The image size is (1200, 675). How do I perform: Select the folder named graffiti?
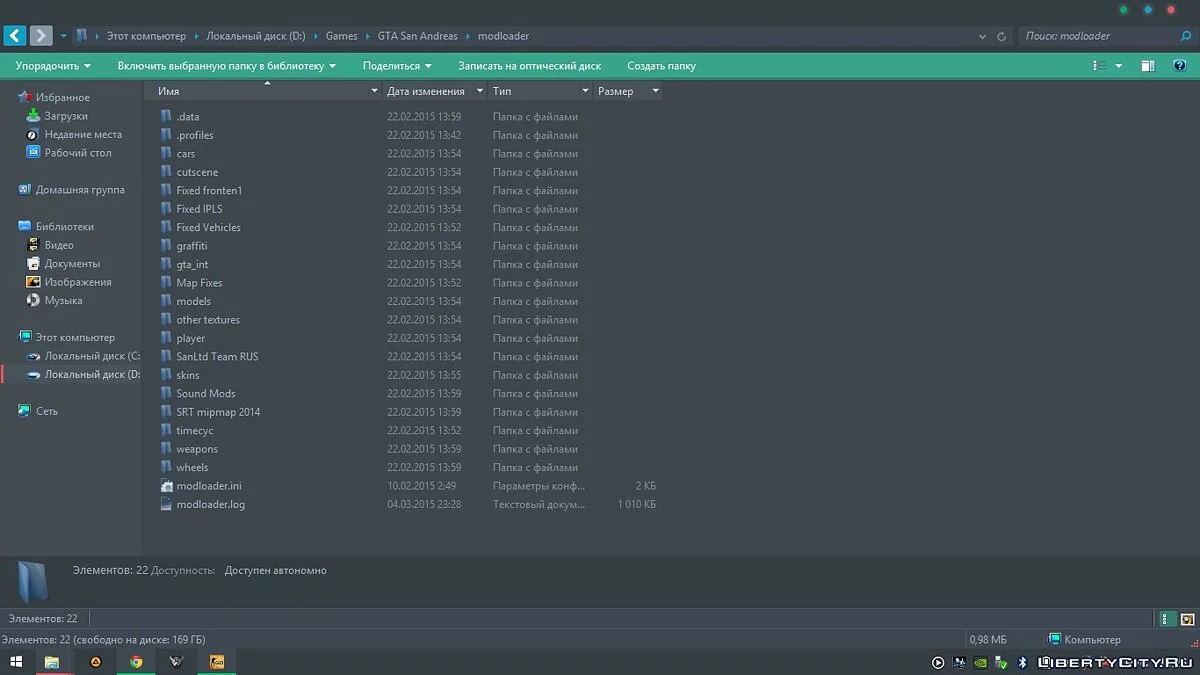point(192,246)
